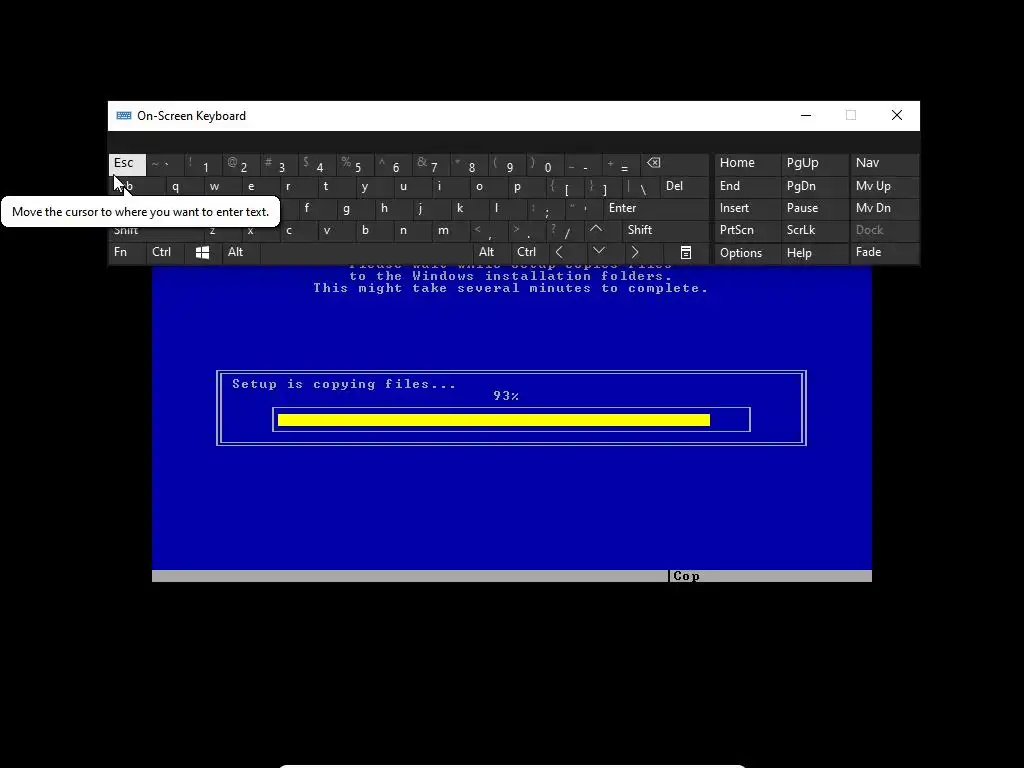The height and width of the screenshot is (768, 1024).
Task: Click the PgDn key
Action: tap(814, 186)
